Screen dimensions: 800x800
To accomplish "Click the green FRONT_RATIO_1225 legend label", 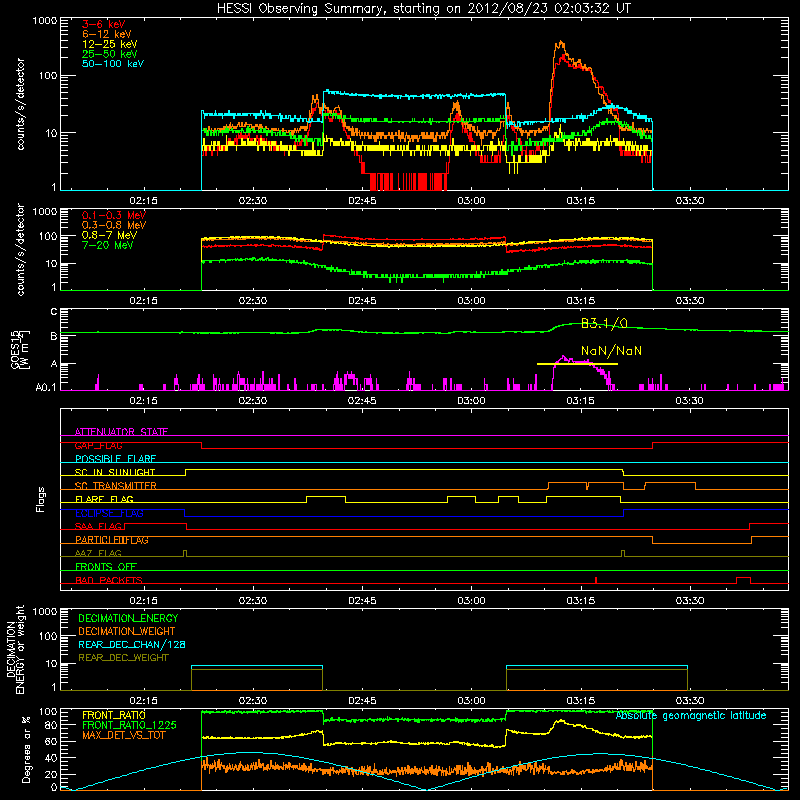I will [x=129, y=725].
